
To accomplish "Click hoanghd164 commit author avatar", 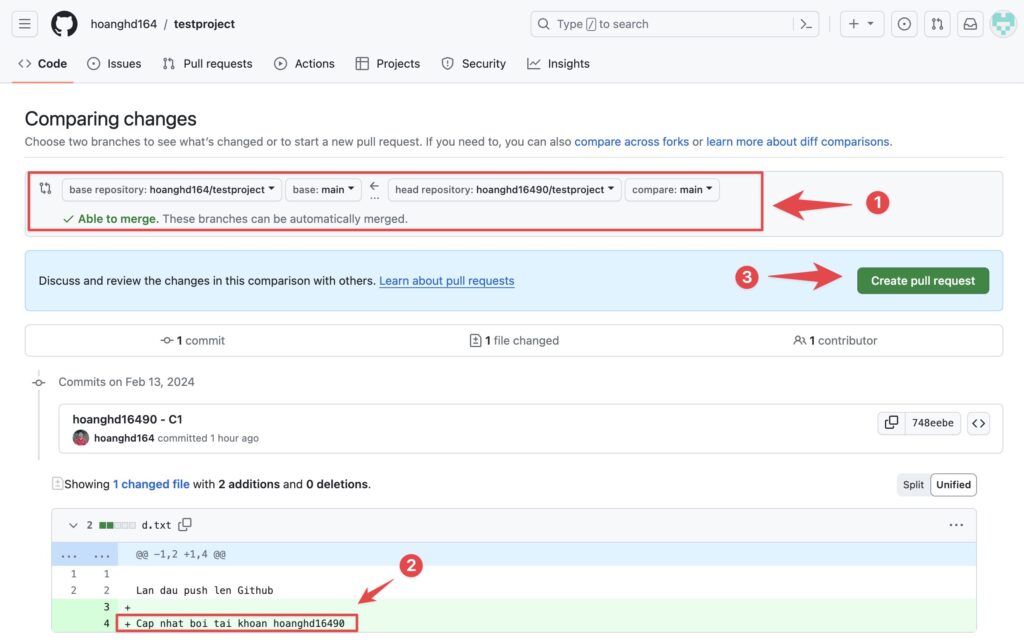I will tap(81, 438).
